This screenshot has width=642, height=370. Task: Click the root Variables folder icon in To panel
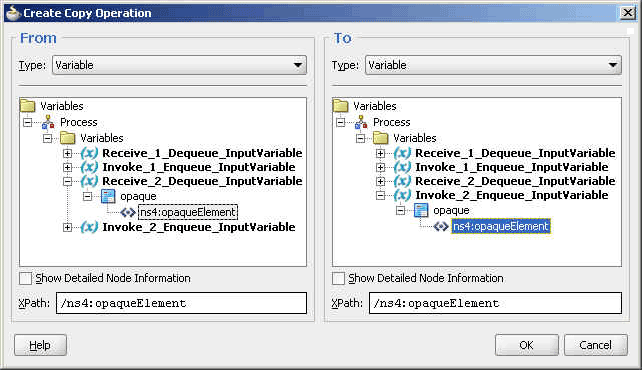point(341,106)
